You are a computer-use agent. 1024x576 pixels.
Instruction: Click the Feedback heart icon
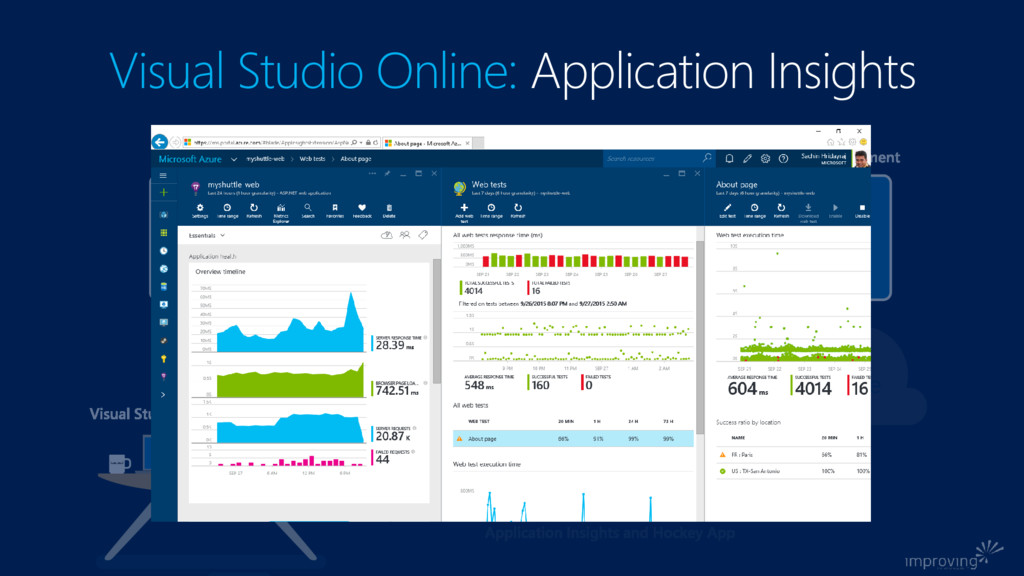click(x=361, y=209)
